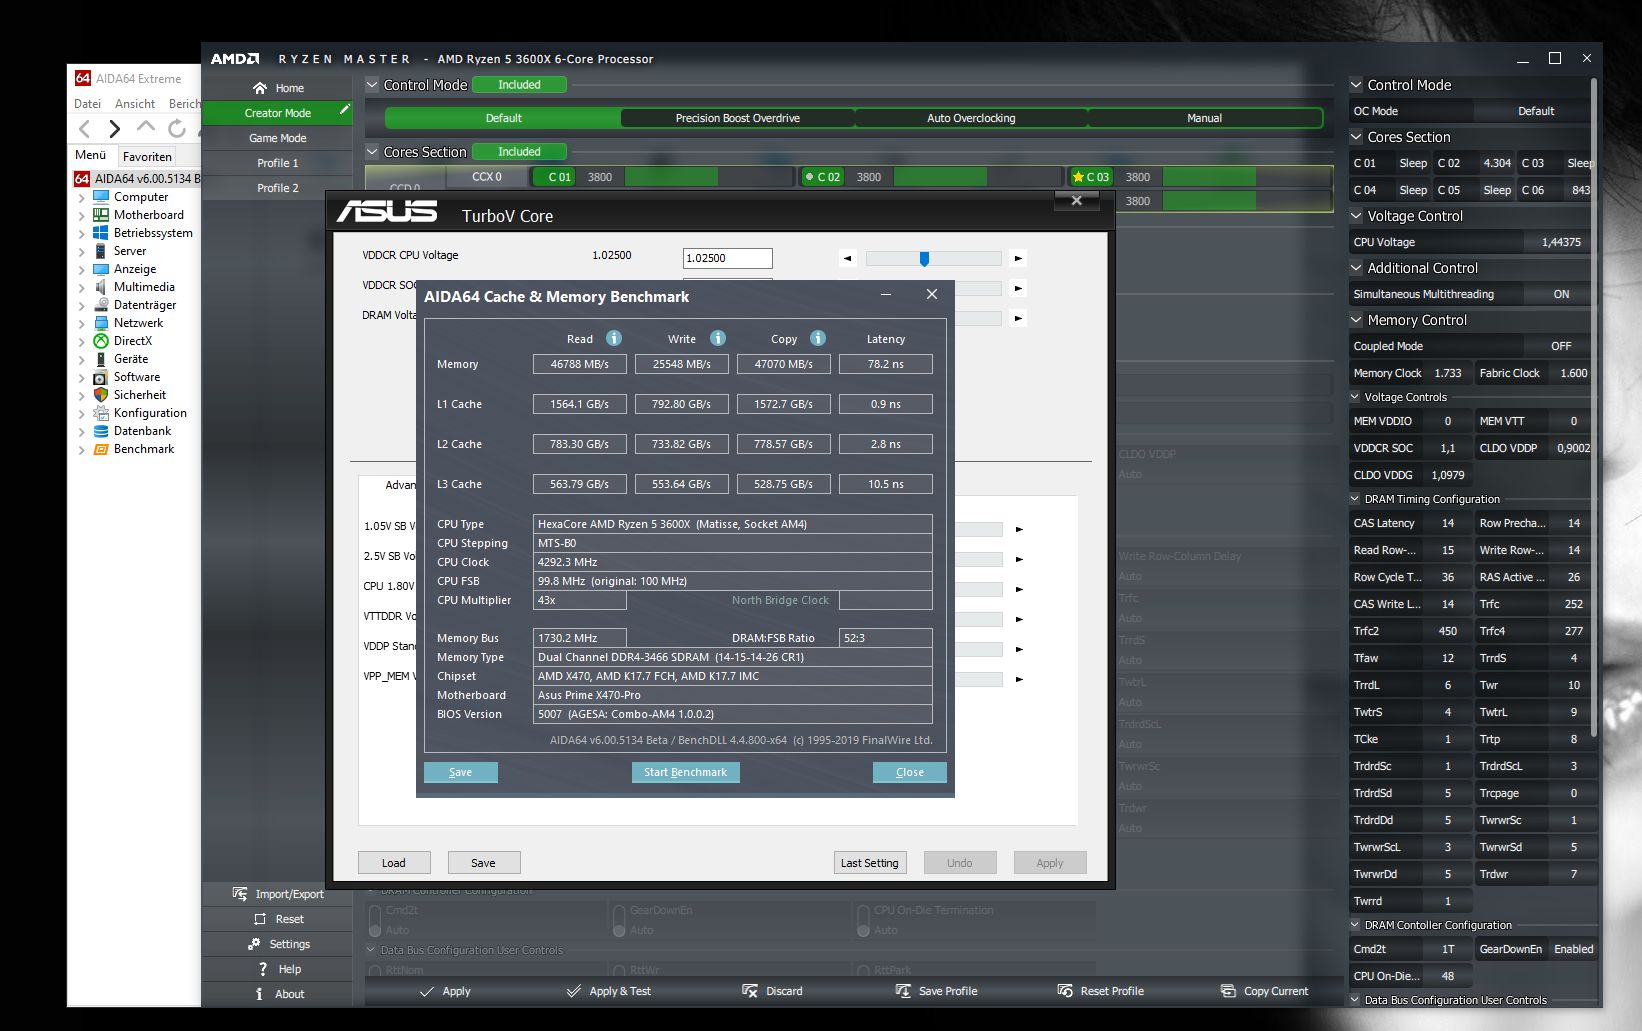This screenshot has height=1031, width=1642.
Task: Open Game Mode in Ryzen Master sidebar
Action: (x=278, y=138)
